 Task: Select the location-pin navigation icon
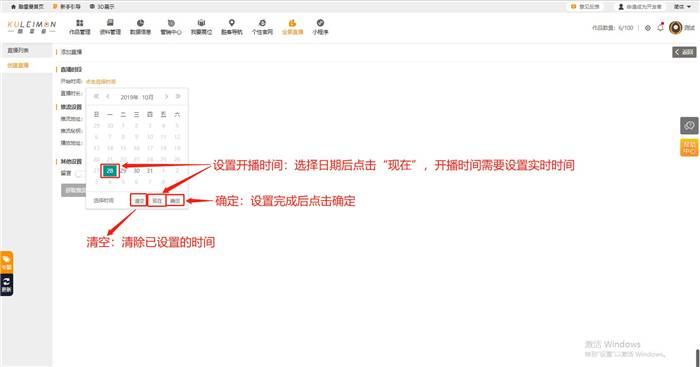tap(232, 23)
